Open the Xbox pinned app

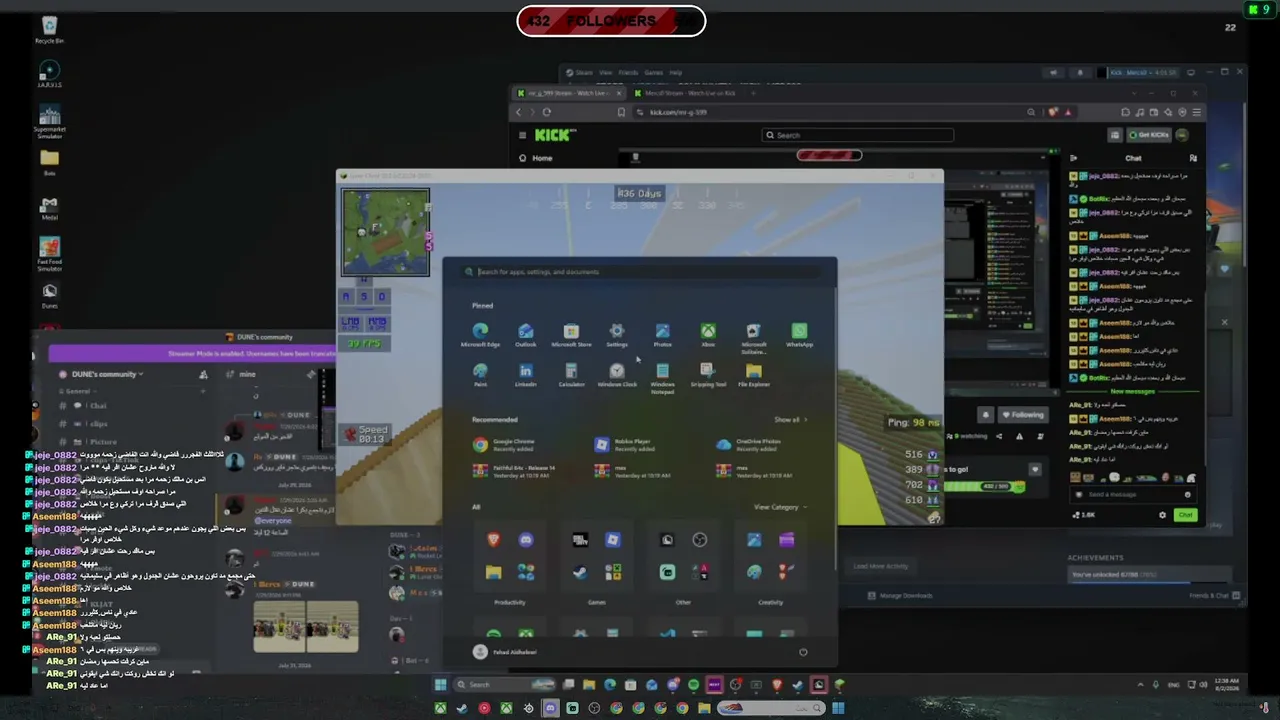708,335
